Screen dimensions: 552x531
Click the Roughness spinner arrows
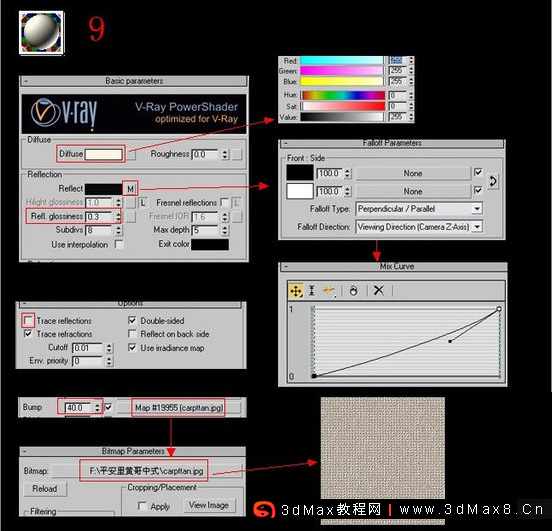(x=225, y=154)
